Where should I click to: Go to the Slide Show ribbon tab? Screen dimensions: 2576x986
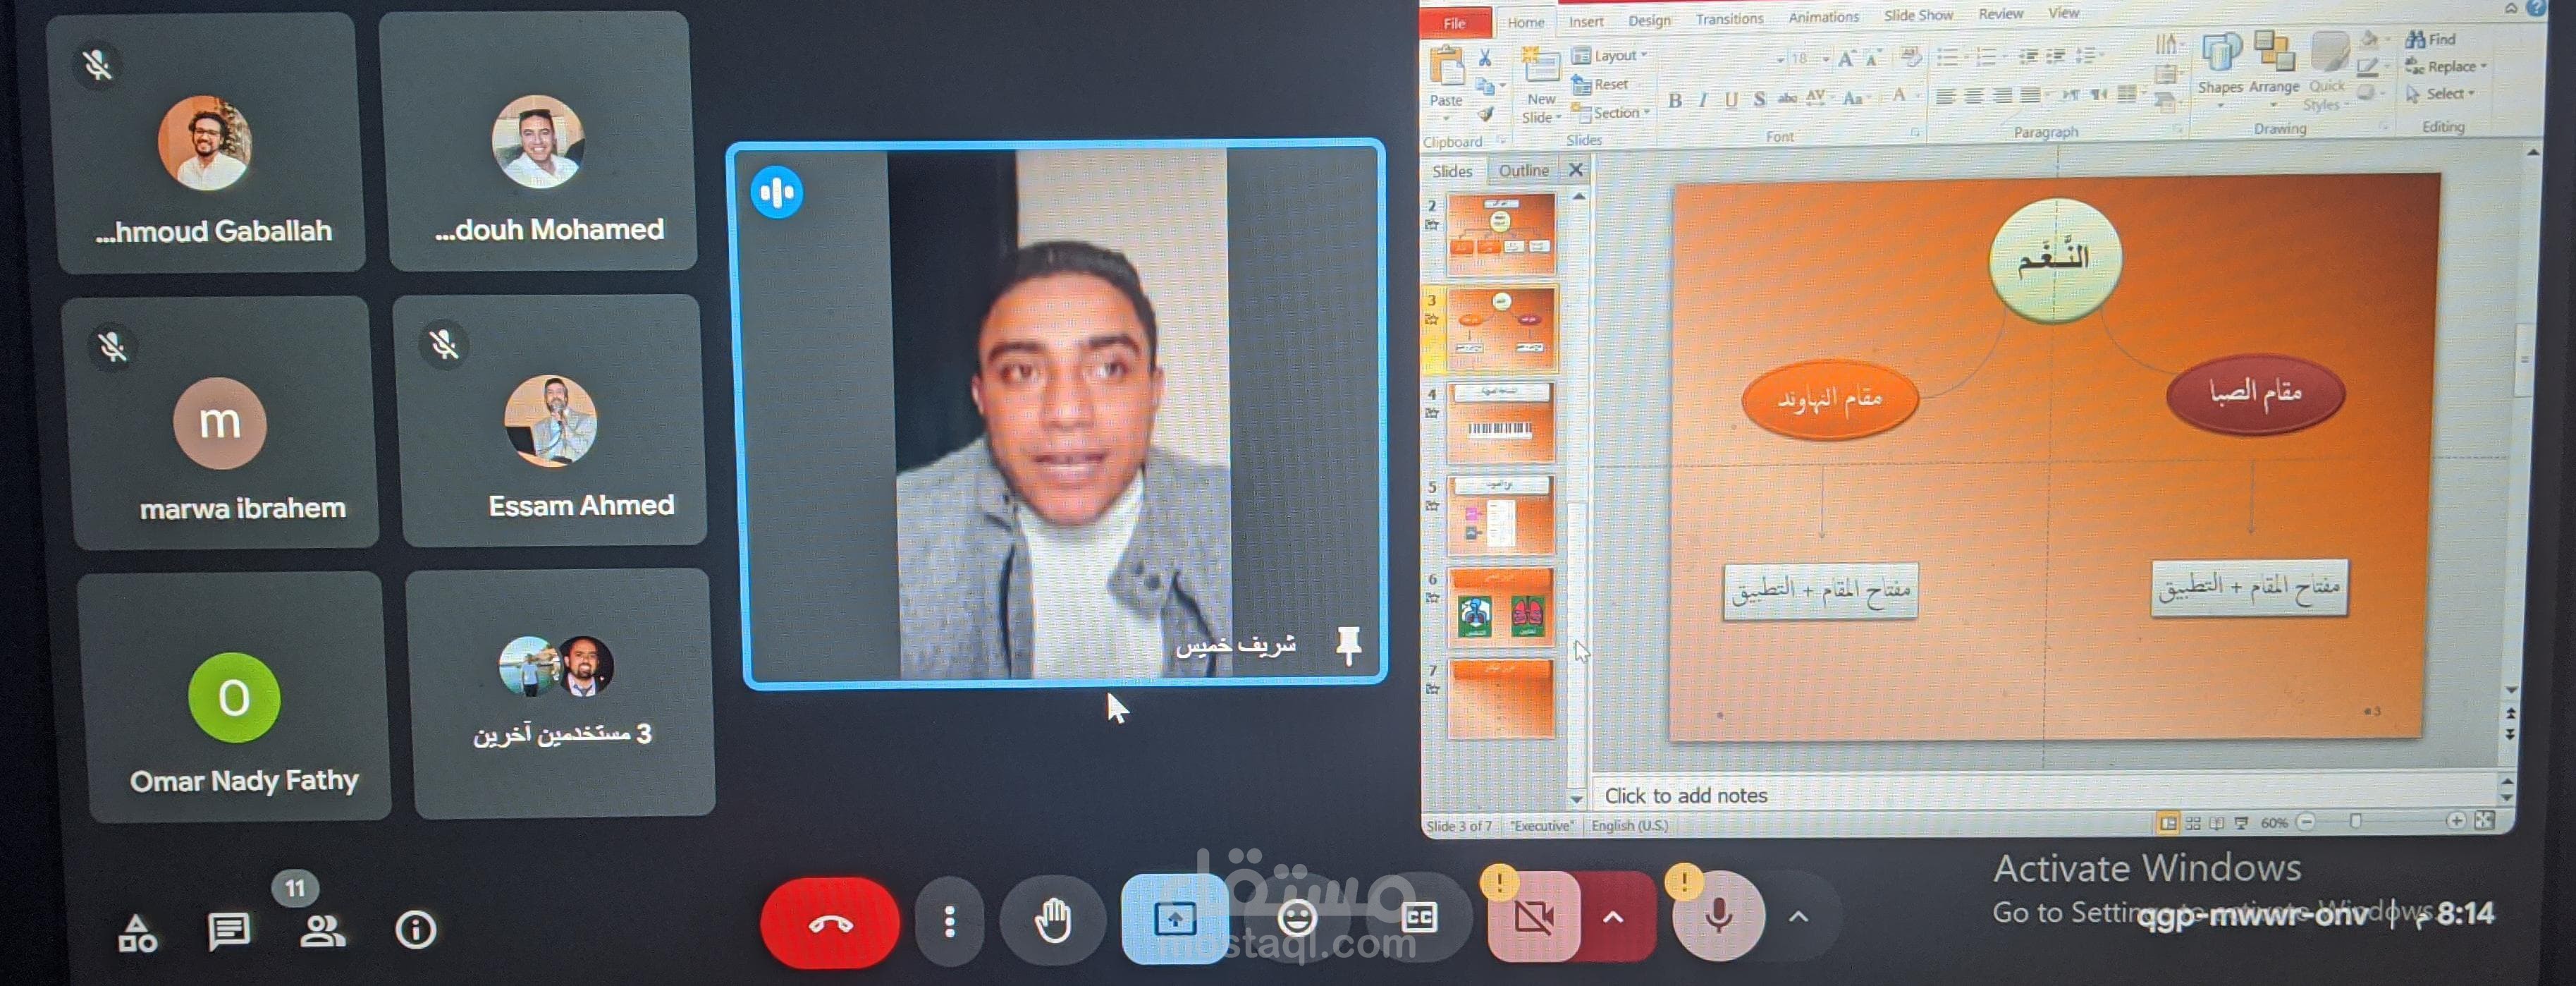pos(1918,15)
